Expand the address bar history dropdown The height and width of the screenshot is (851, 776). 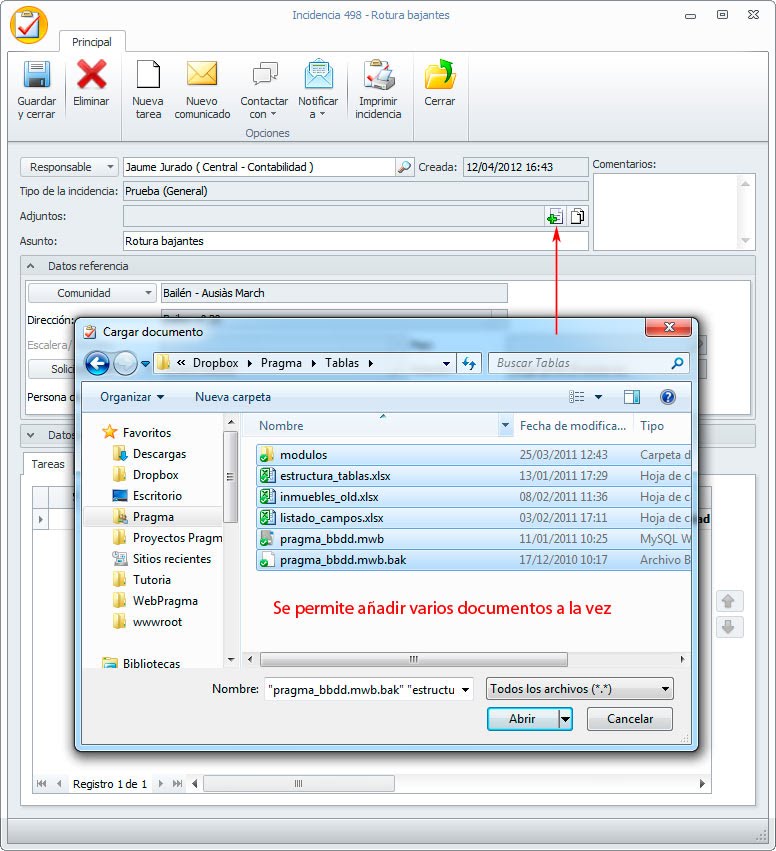(x=446, y=364)
